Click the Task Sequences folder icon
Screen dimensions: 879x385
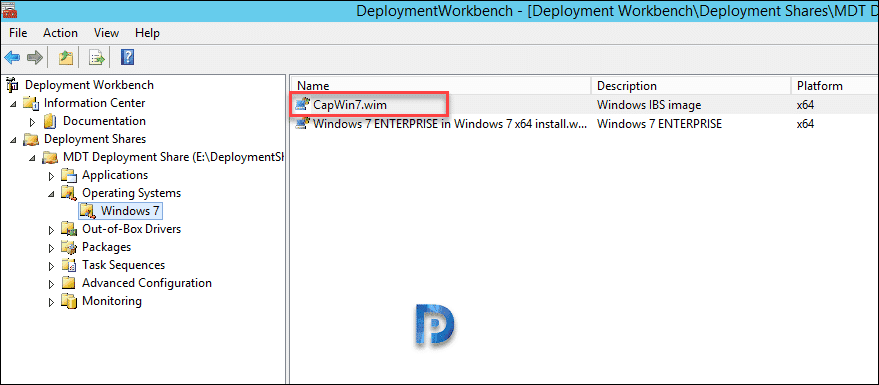tap(68, 265)
